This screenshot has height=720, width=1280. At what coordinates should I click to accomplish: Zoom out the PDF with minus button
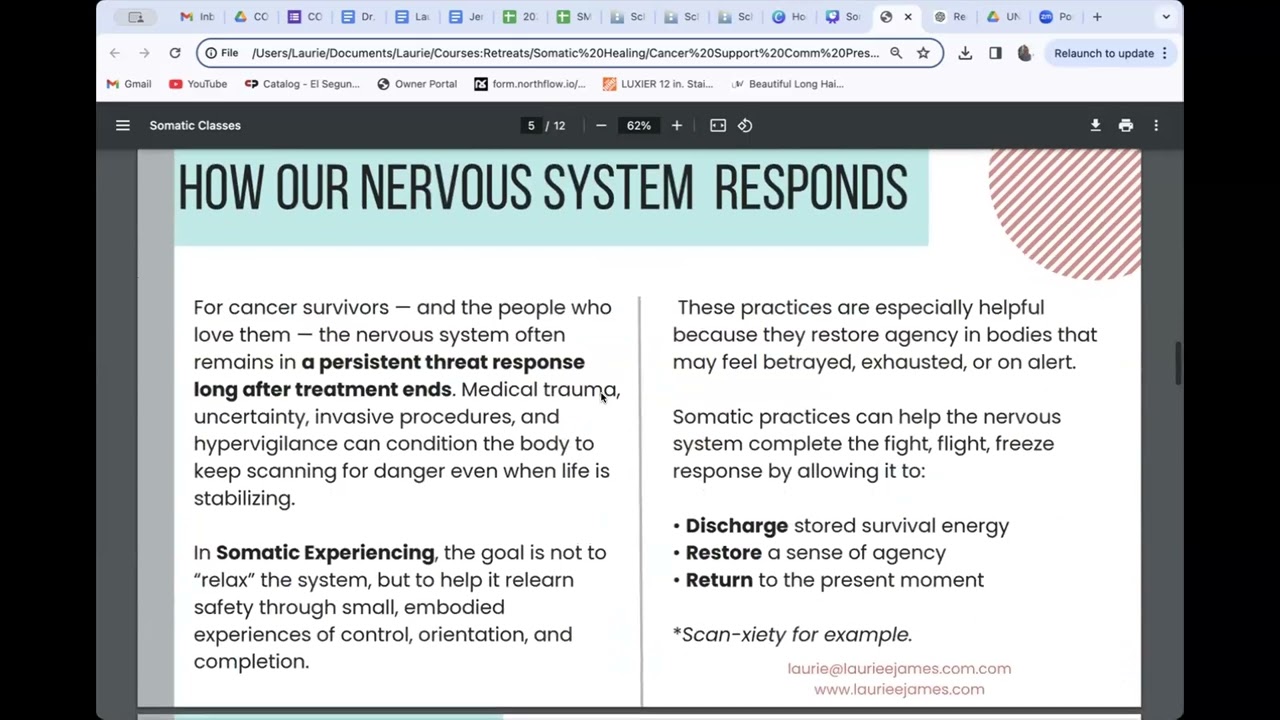coord(601,125)
